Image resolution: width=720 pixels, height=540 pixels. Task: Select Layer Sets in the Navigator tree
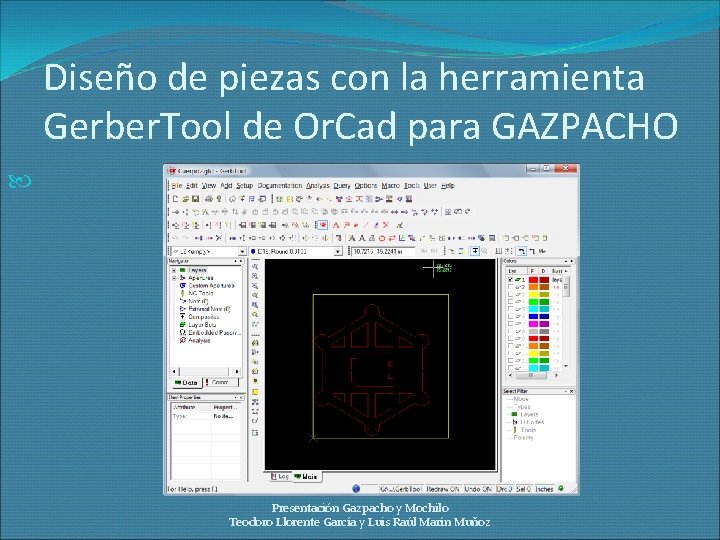tap(202, 325)
